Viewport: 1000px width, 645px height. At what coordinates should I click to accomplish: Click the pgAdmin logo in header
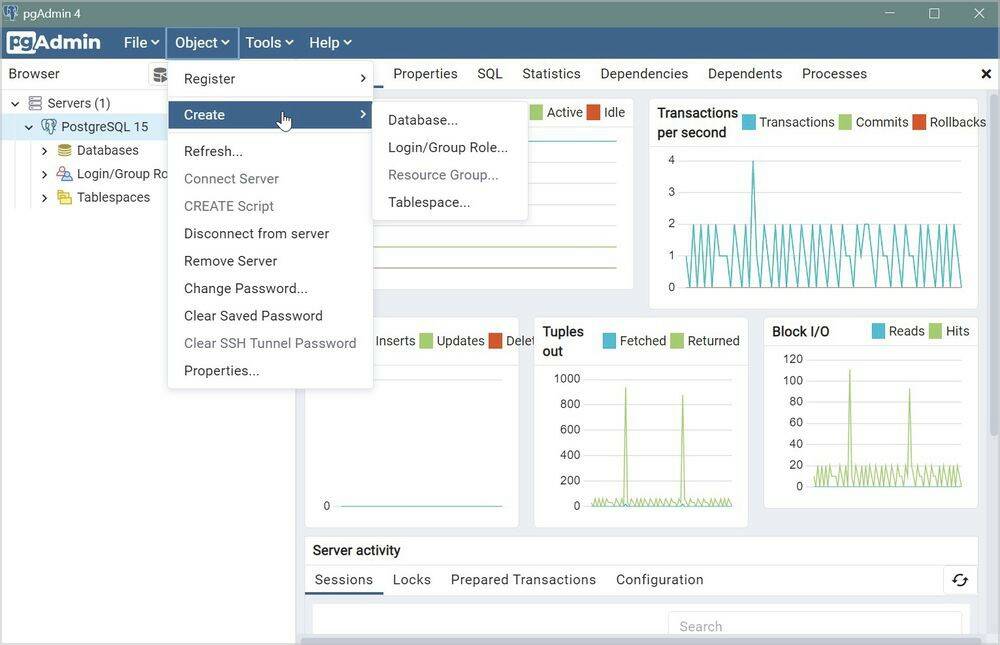[54, 42]
